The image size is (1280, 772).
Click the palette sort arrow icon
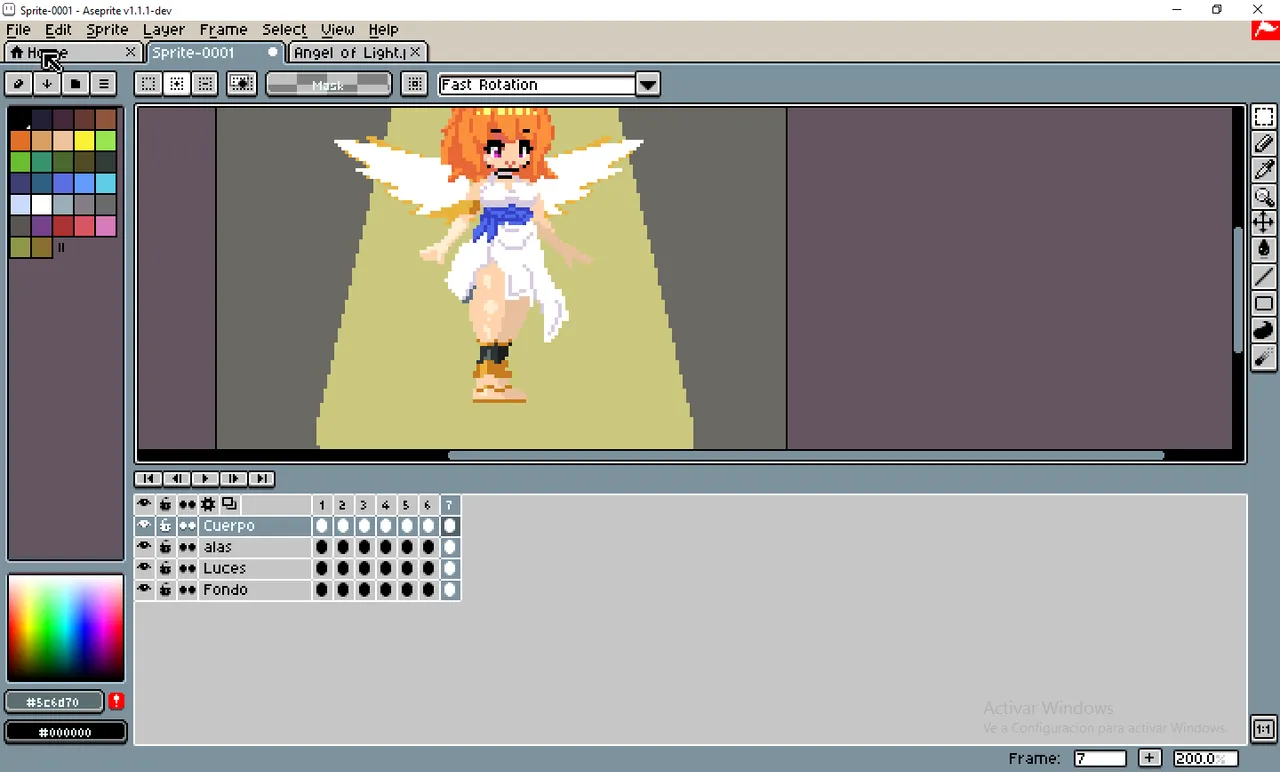46,84
